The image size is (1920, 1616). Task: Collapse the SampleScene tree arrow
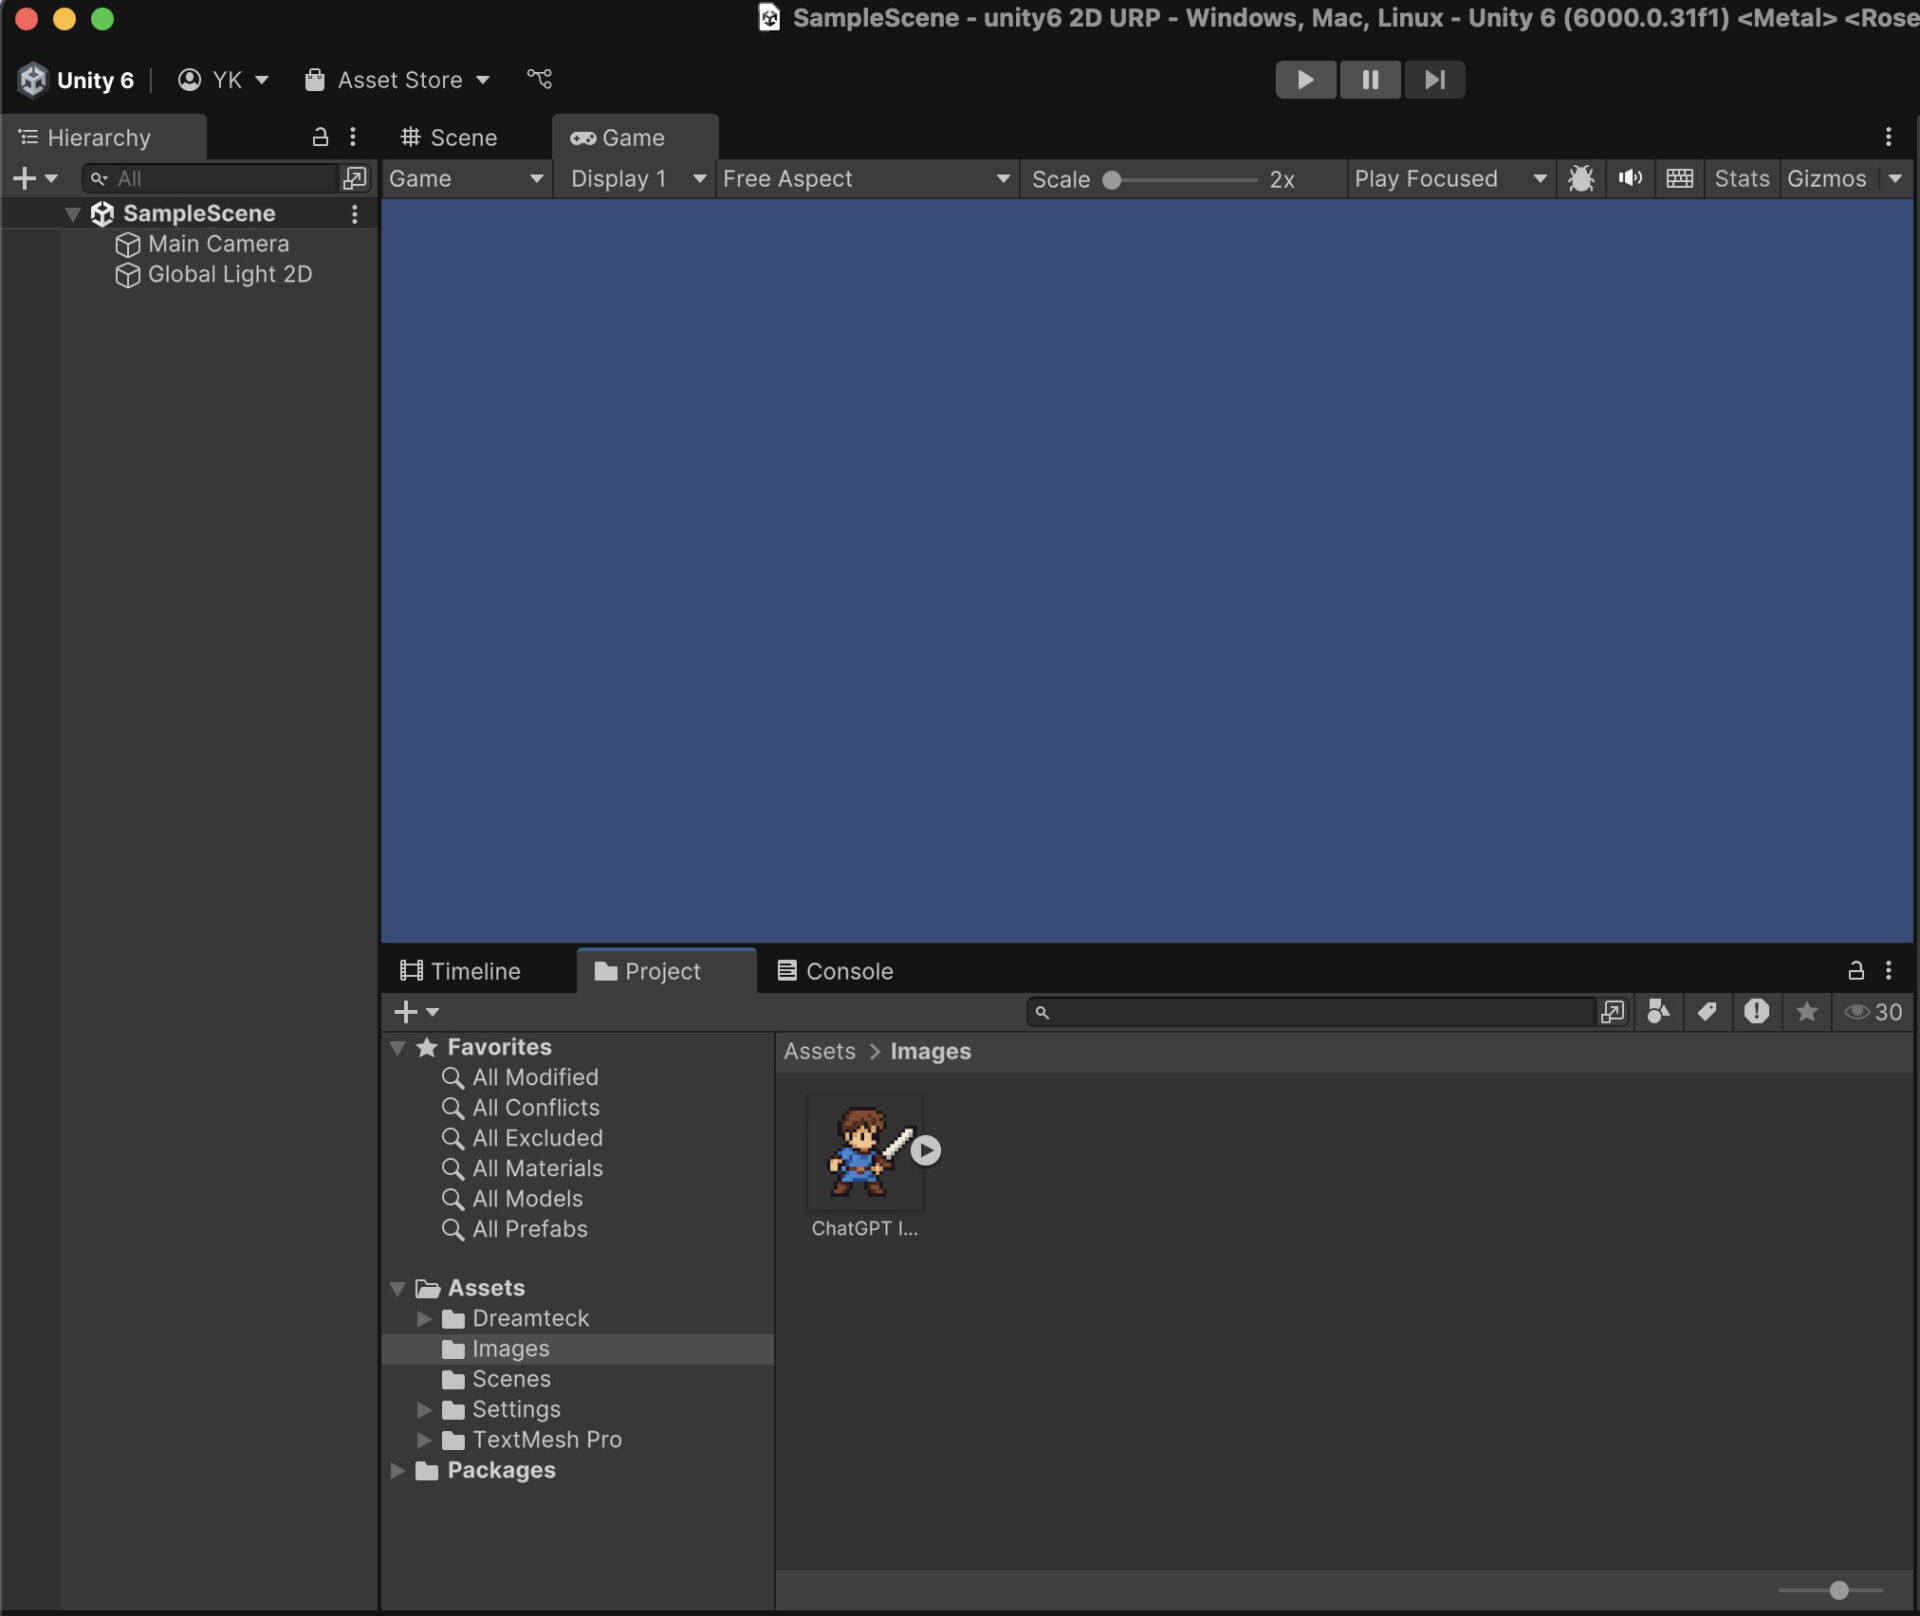tap(72, 214)
